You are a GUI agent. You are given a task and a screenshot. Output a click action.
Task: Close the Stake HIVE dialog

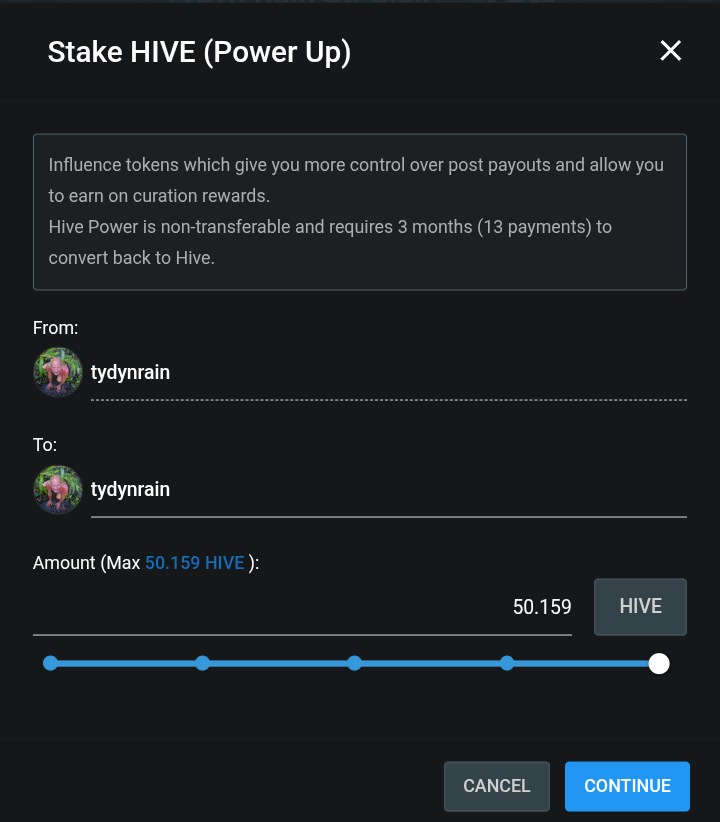670,51
